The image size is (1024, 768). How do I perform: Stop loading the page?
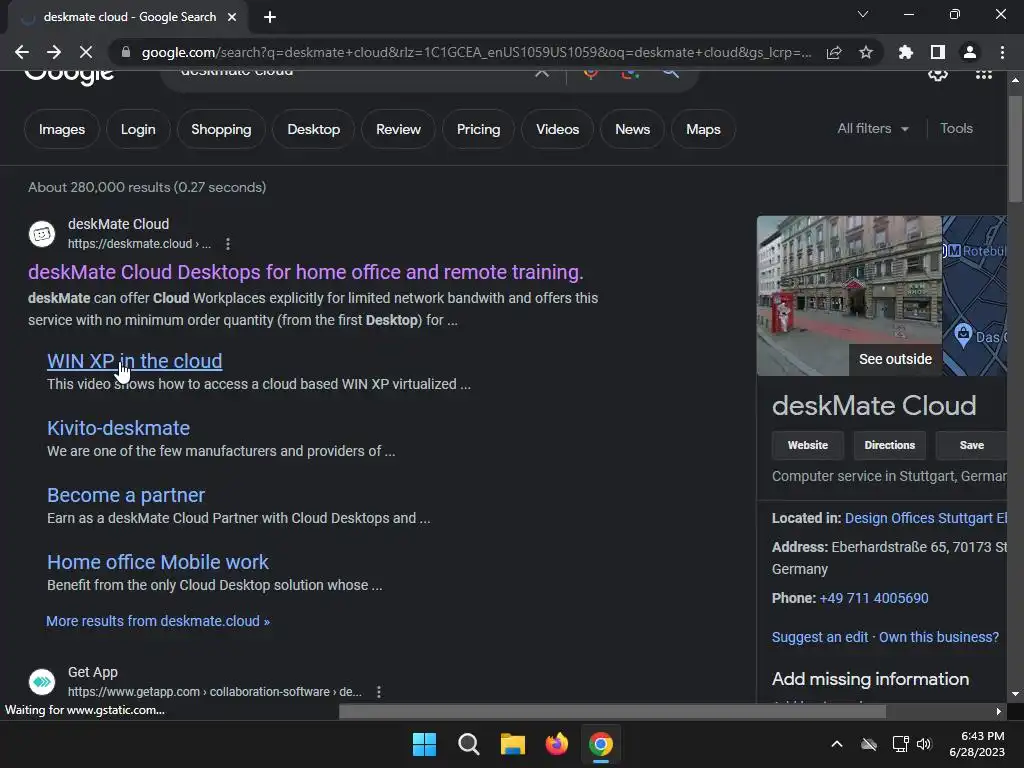(86, 52)
